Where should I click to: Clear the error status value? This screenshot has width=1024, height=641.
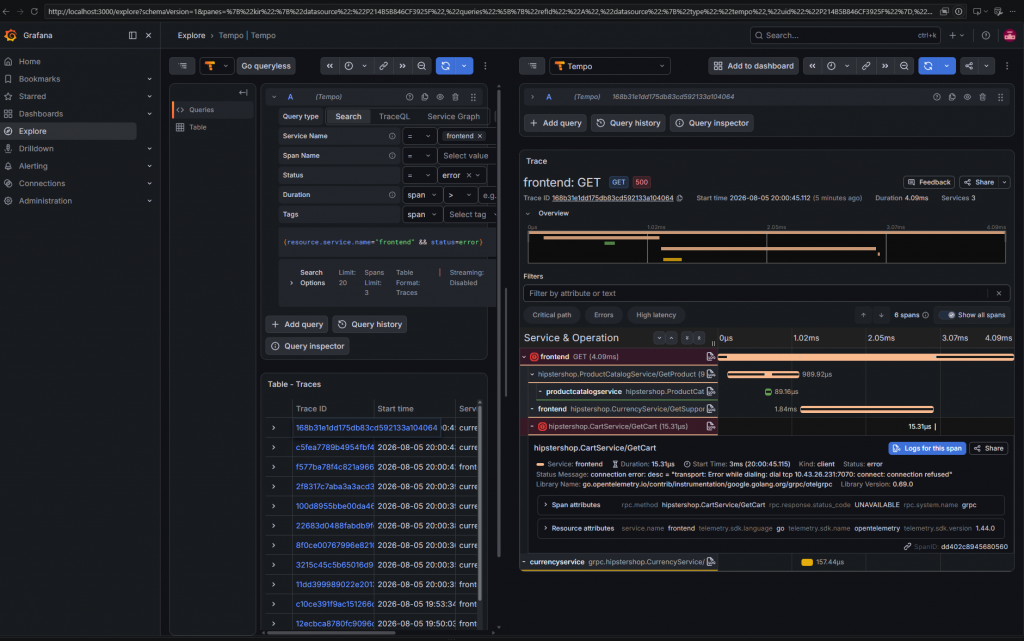pyautogui.click(x=469, y=175)
